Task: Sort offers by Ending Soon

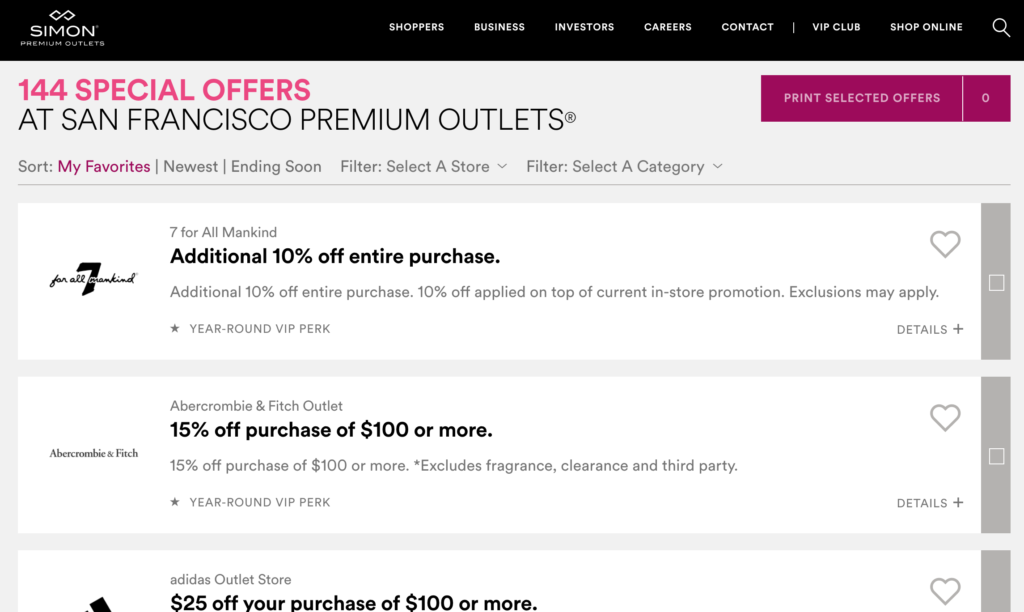Action: [x=276, y=167]
